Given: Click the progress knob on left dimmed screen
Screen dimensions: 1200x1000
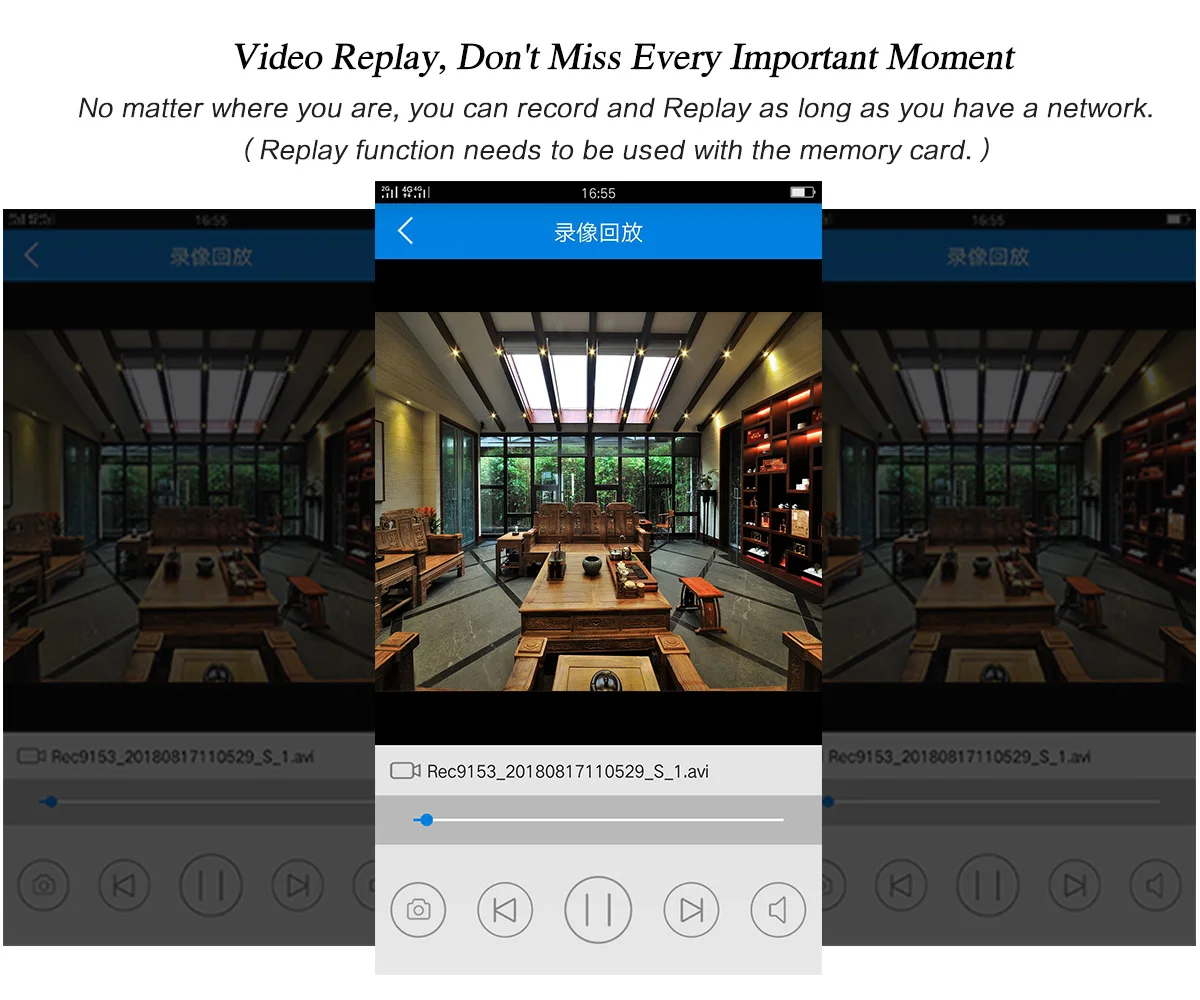Looking at the screenshot, I should (x=51, y=801).
